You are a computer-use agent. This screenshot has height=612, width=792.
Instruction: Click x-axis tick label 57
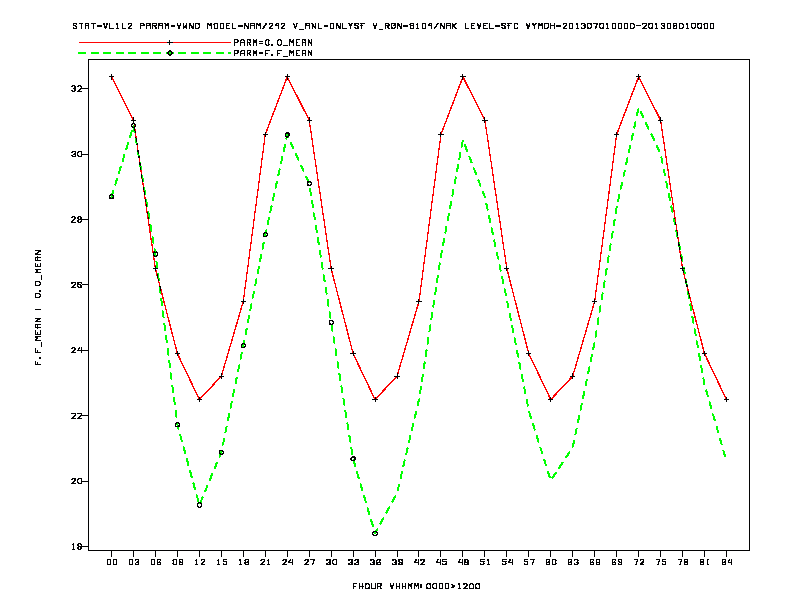click(x=529, y=562)
